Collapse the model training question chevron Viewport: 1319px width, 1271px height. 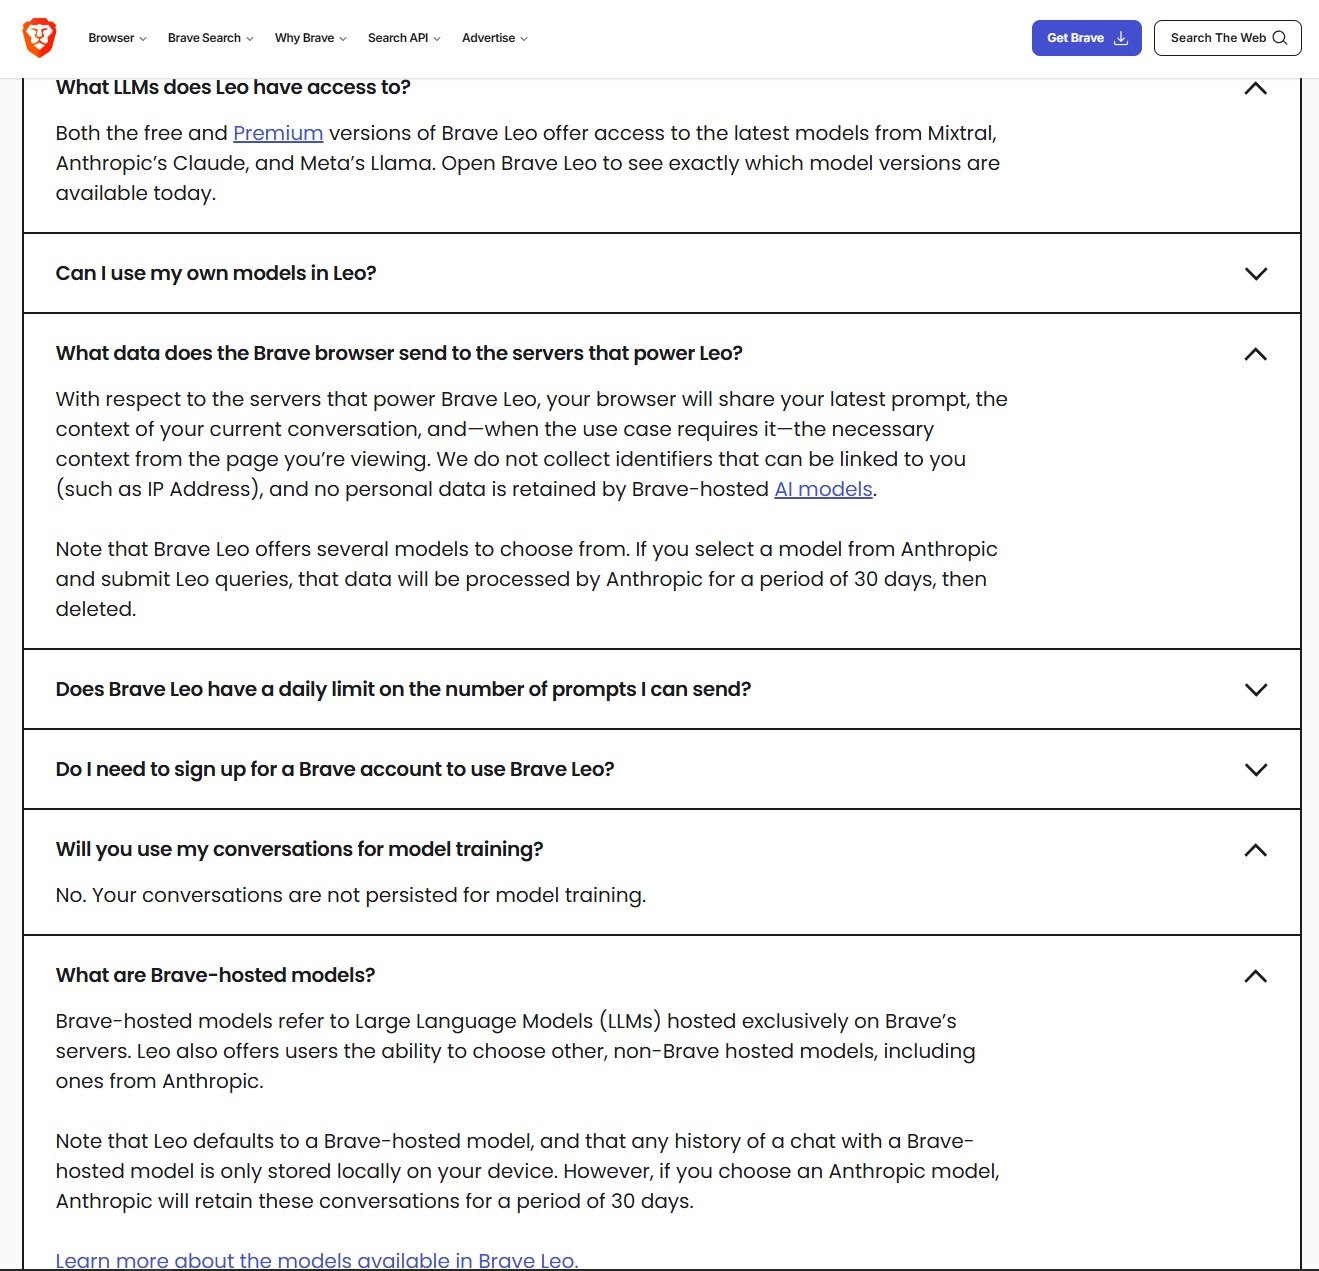1255,850
